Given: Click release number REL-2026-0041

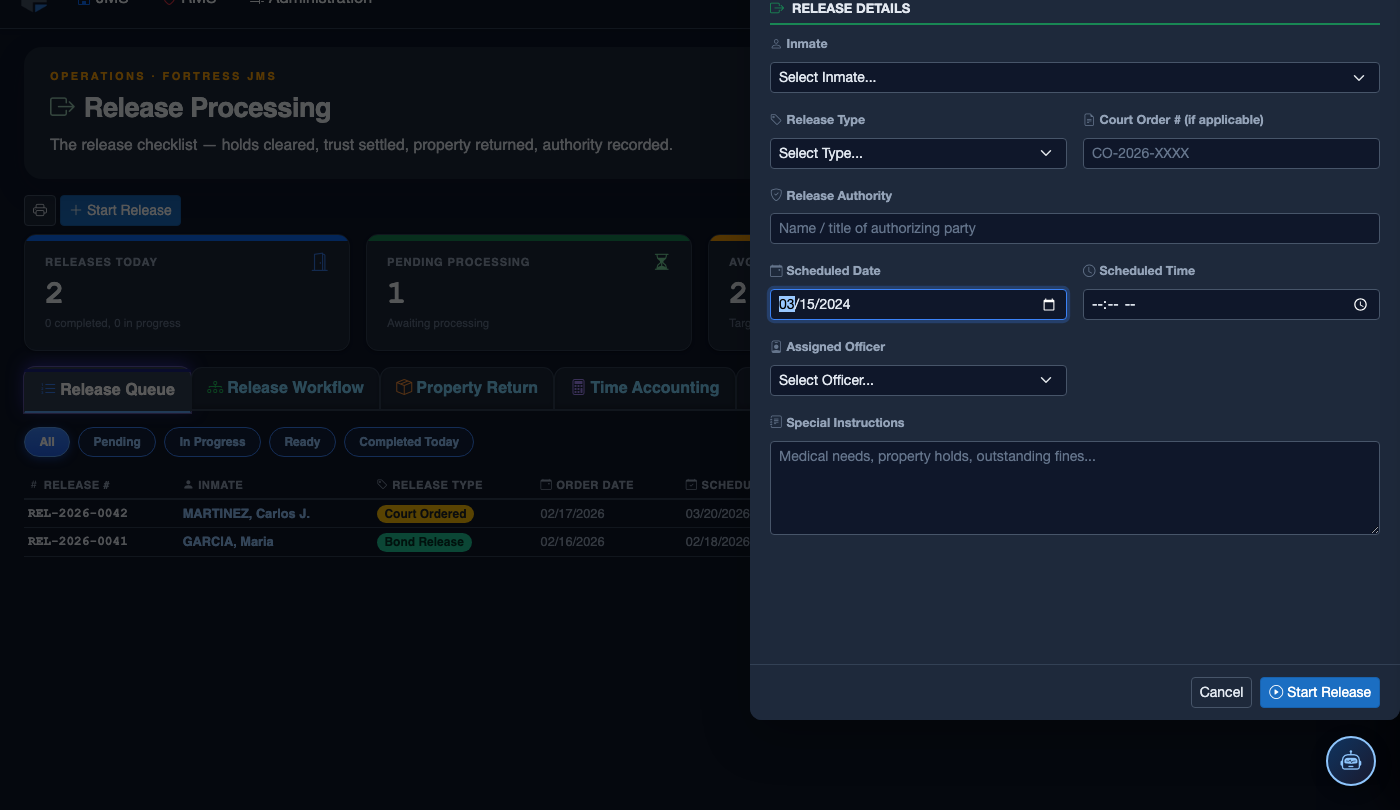Looking at the screenshot, I should (78, 542).
